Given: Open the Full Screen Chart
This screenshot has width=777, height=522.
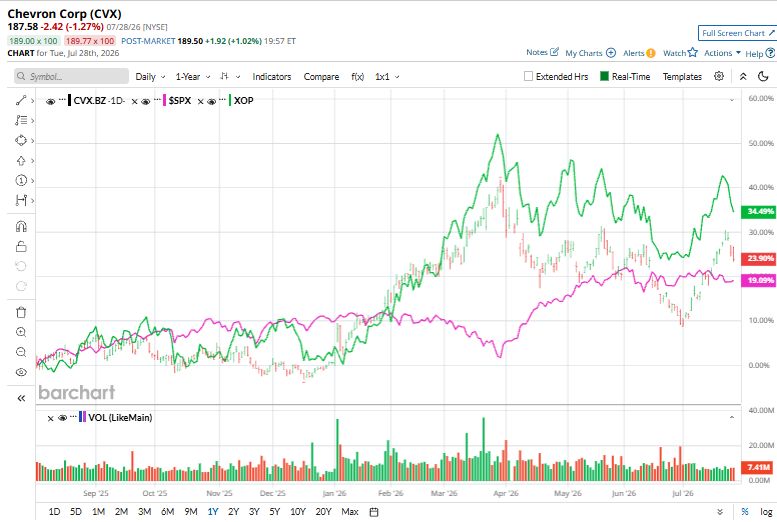Looking at the screenshot, I should 737,33.
